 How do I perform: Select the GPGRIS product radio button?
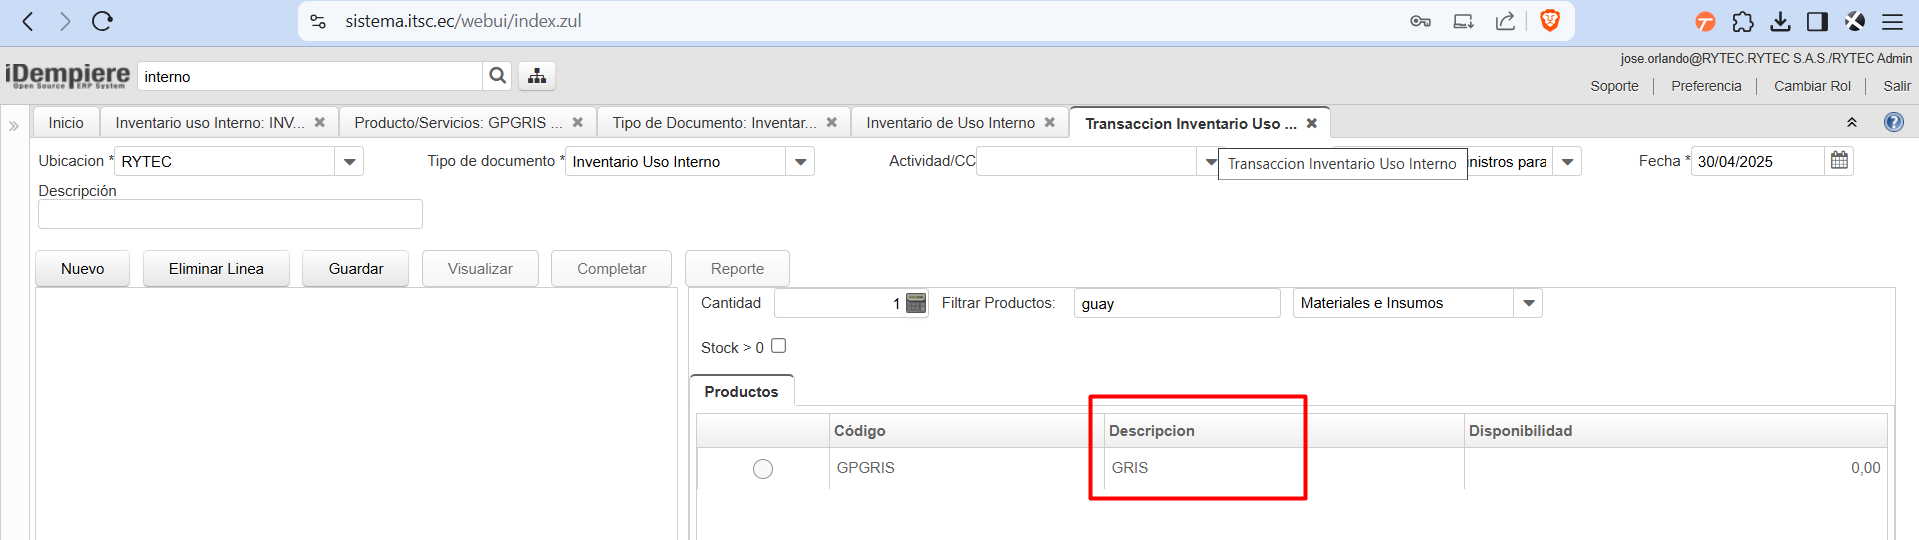[763, 469]
